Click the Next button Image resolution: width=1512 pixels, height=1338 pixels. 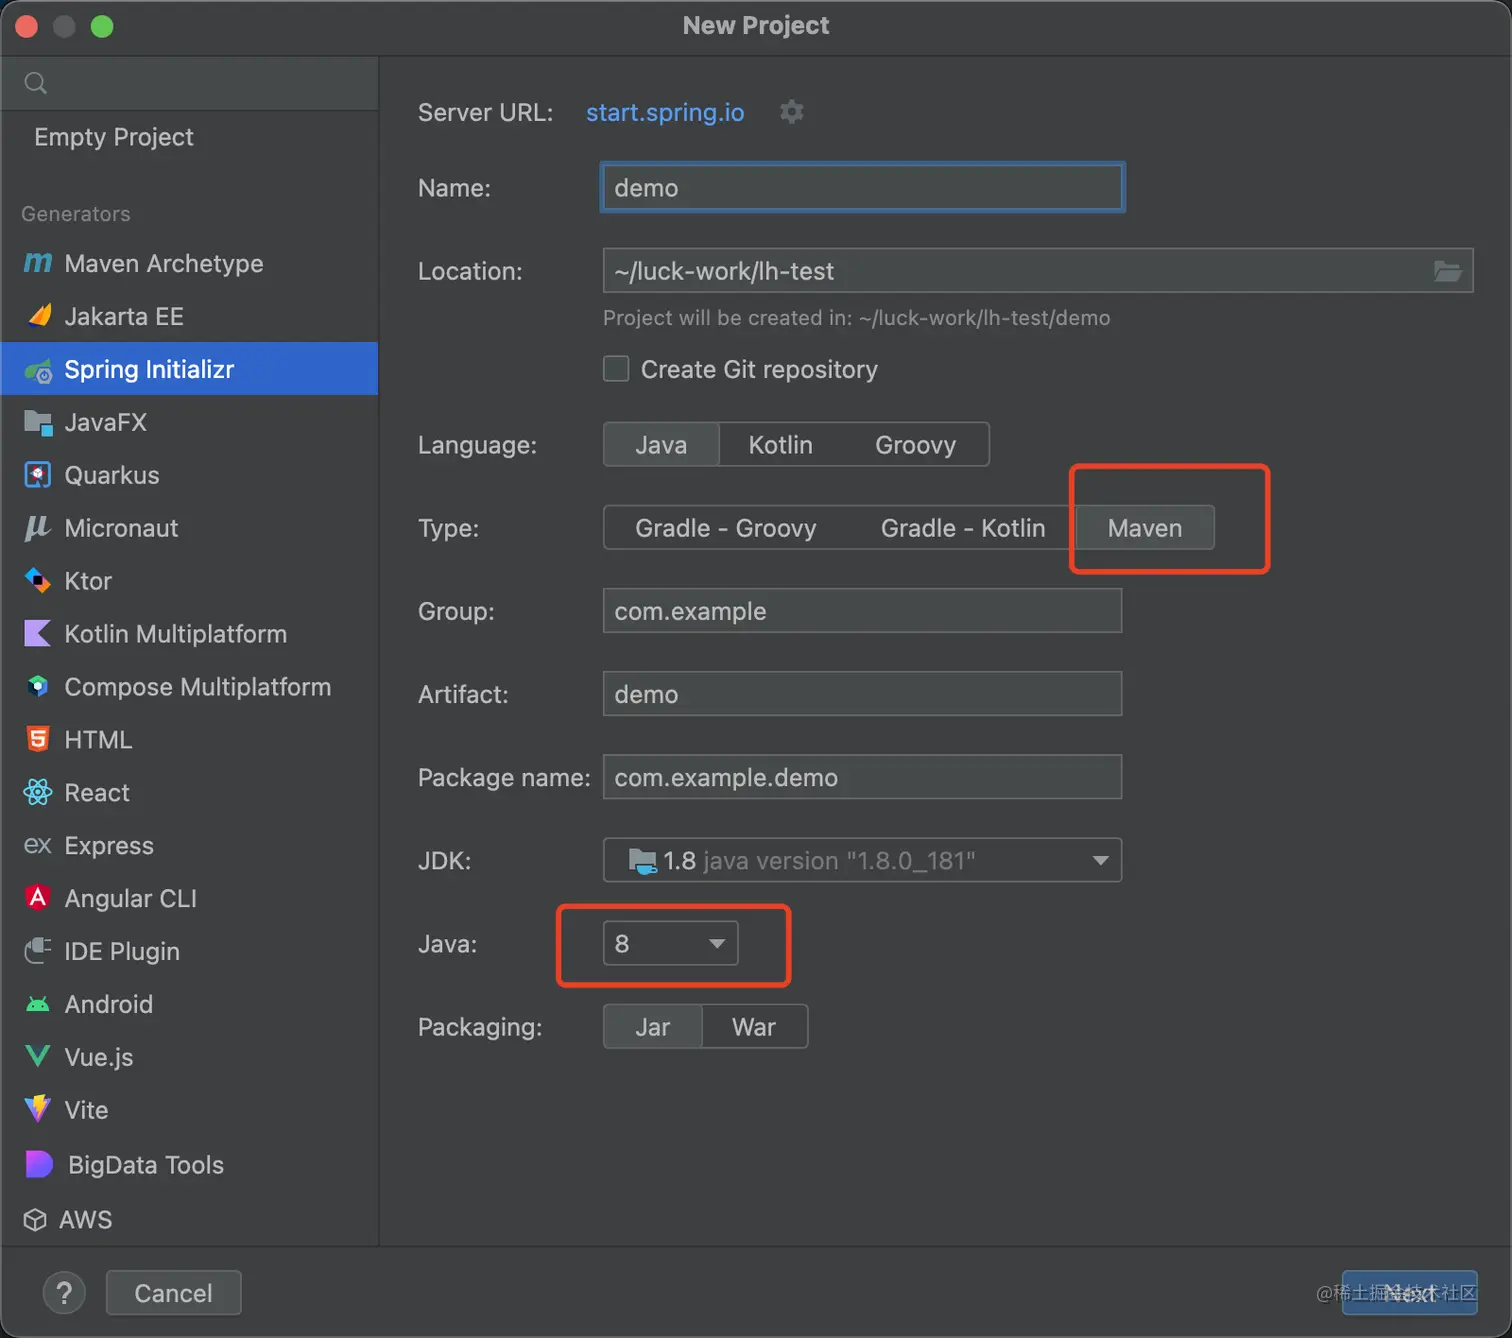(x=1409, y=1293)
